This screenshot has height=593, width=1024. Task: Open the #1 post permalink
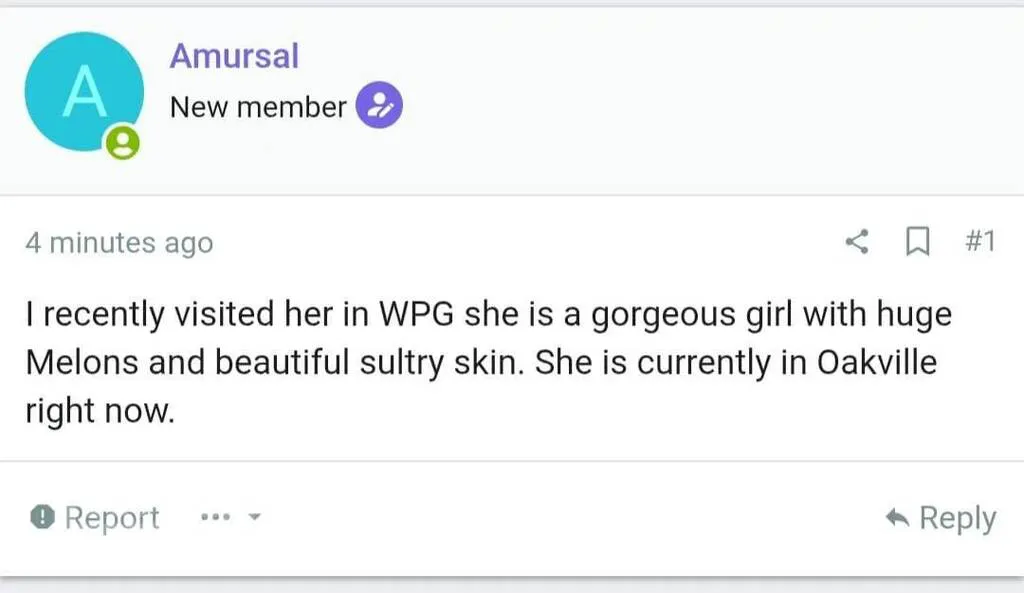(x=980, y=242)
